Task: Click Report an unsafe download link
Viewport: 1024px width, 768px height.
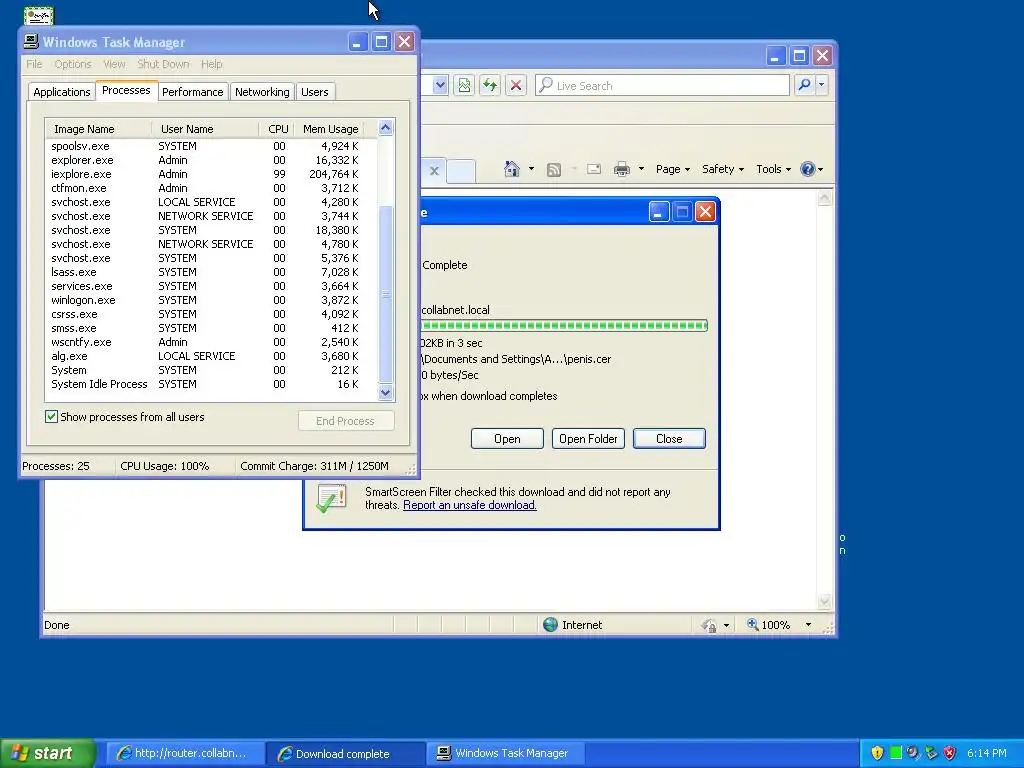Action: (470, 505)
